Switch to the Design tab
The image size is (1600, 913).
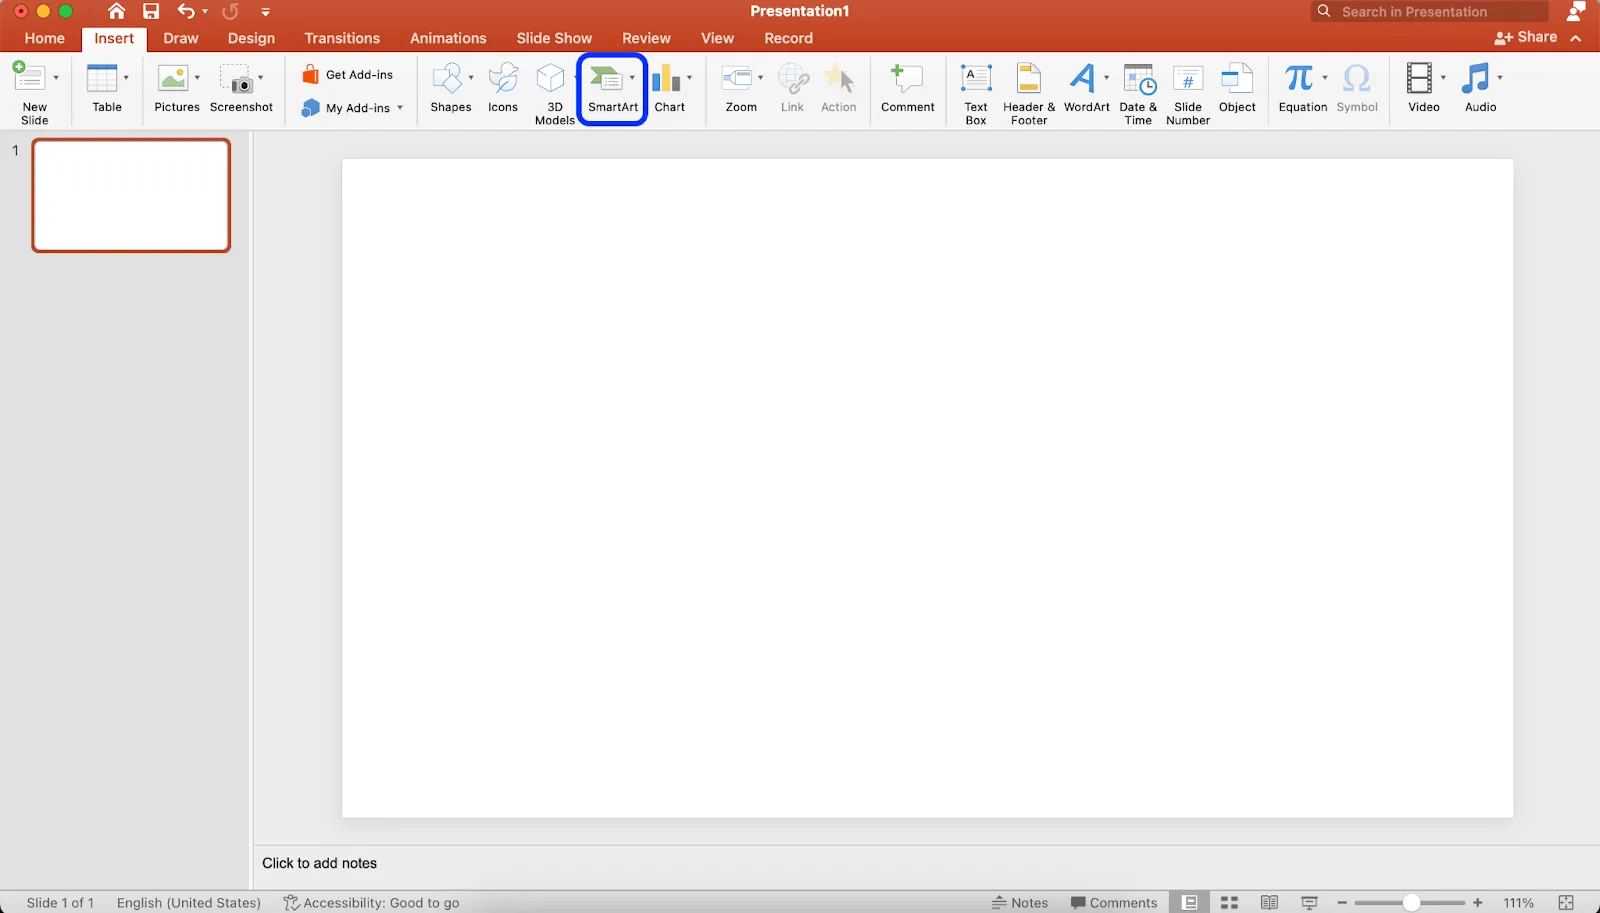251,38
